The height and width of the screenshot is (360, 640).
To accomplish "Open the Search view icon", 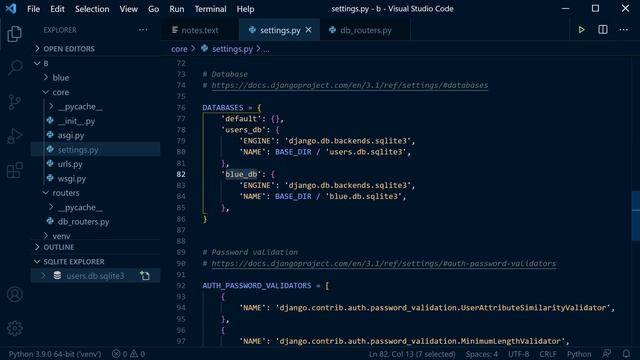I will 15,67.
